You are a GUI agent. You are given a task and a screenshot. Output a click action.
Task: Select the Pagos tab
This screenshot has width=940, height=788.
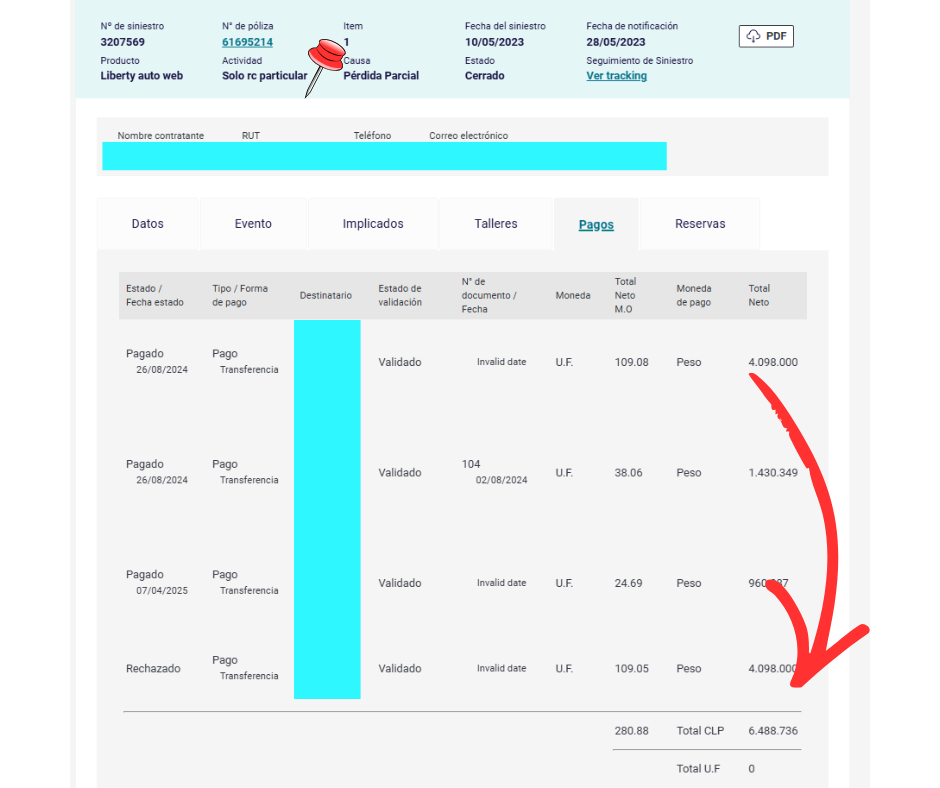[x=596, y=225]
